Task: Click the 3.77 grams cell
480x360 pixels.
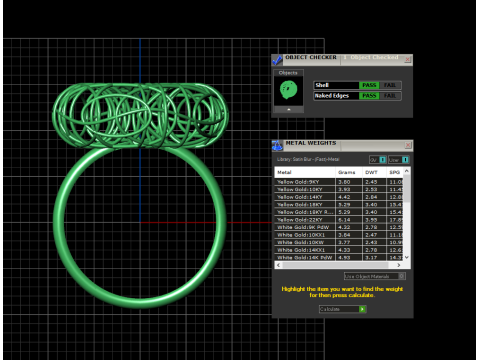Action: click(x=349, y=242)
